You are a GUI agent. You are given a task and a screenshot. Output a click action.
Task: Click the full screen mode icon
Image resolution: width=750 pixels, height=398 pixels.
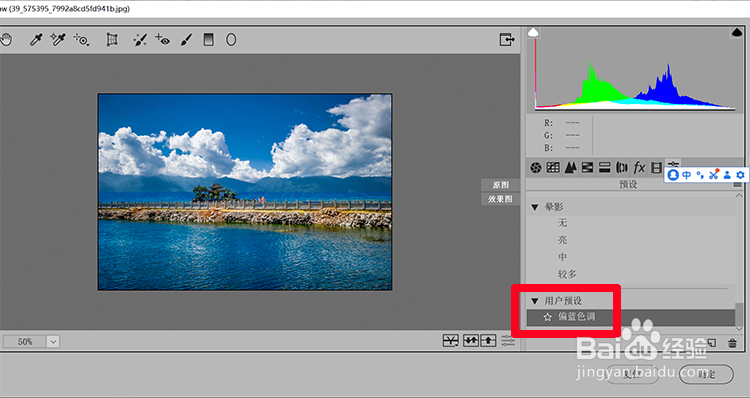507,40
